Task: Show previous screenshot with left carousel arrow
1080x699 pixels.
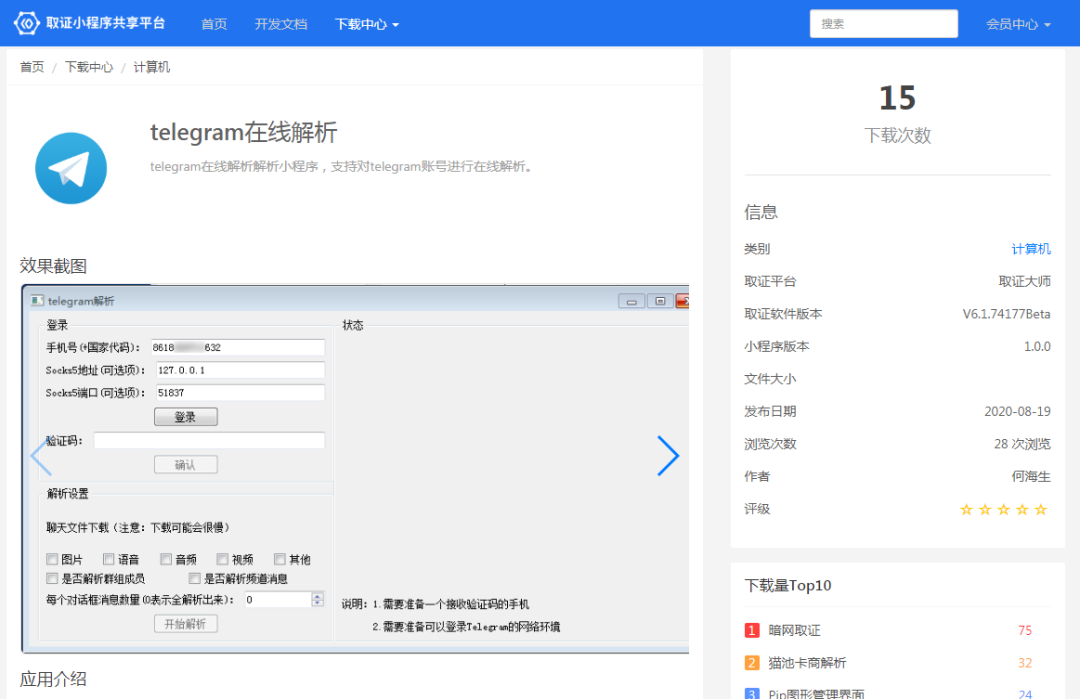Action: 41,455
